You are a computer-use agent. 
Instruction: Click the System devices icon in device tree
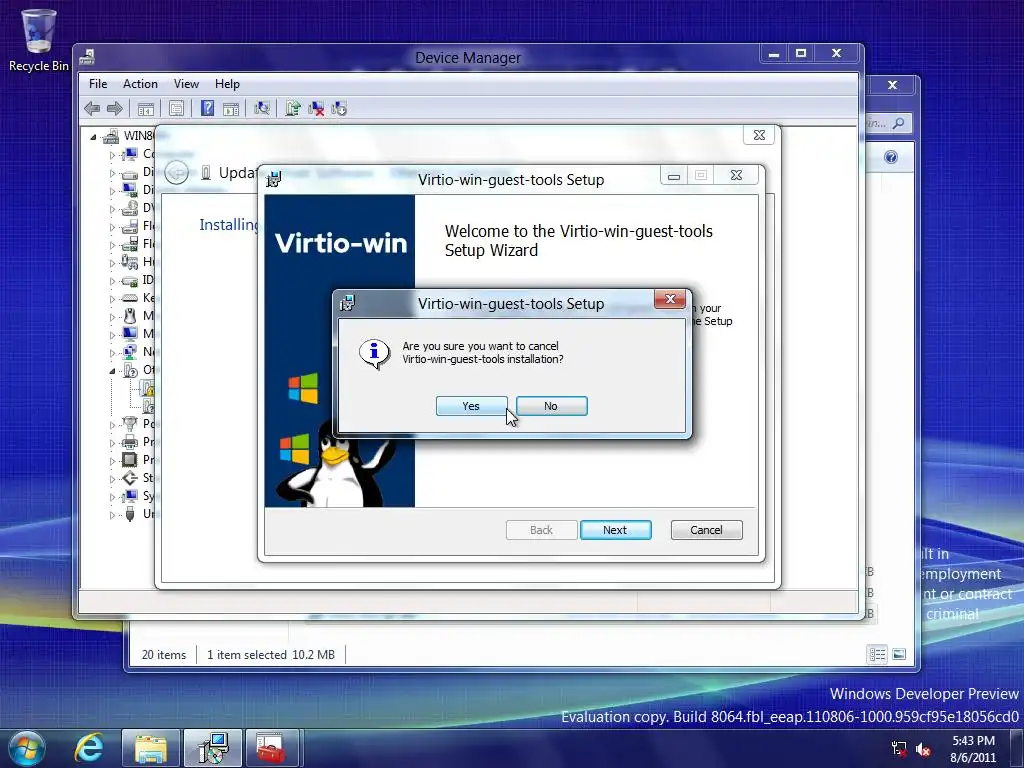click(x=130, y=496)
